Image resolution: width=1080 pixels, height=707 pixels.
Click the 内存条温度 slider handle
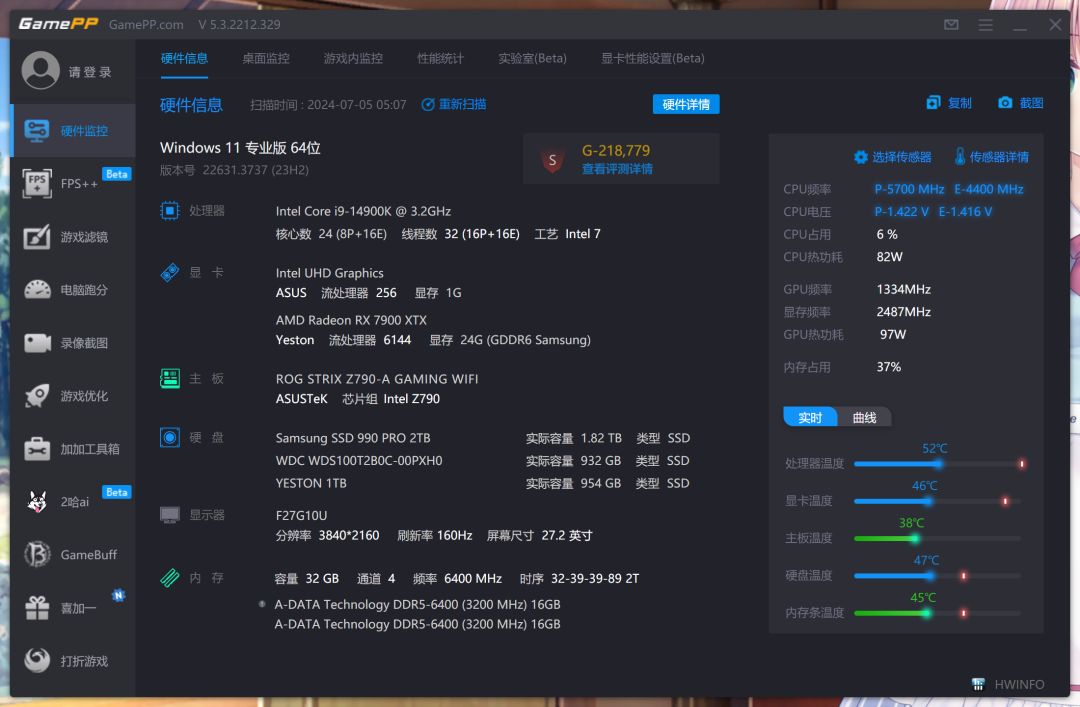tap(926, 613)
